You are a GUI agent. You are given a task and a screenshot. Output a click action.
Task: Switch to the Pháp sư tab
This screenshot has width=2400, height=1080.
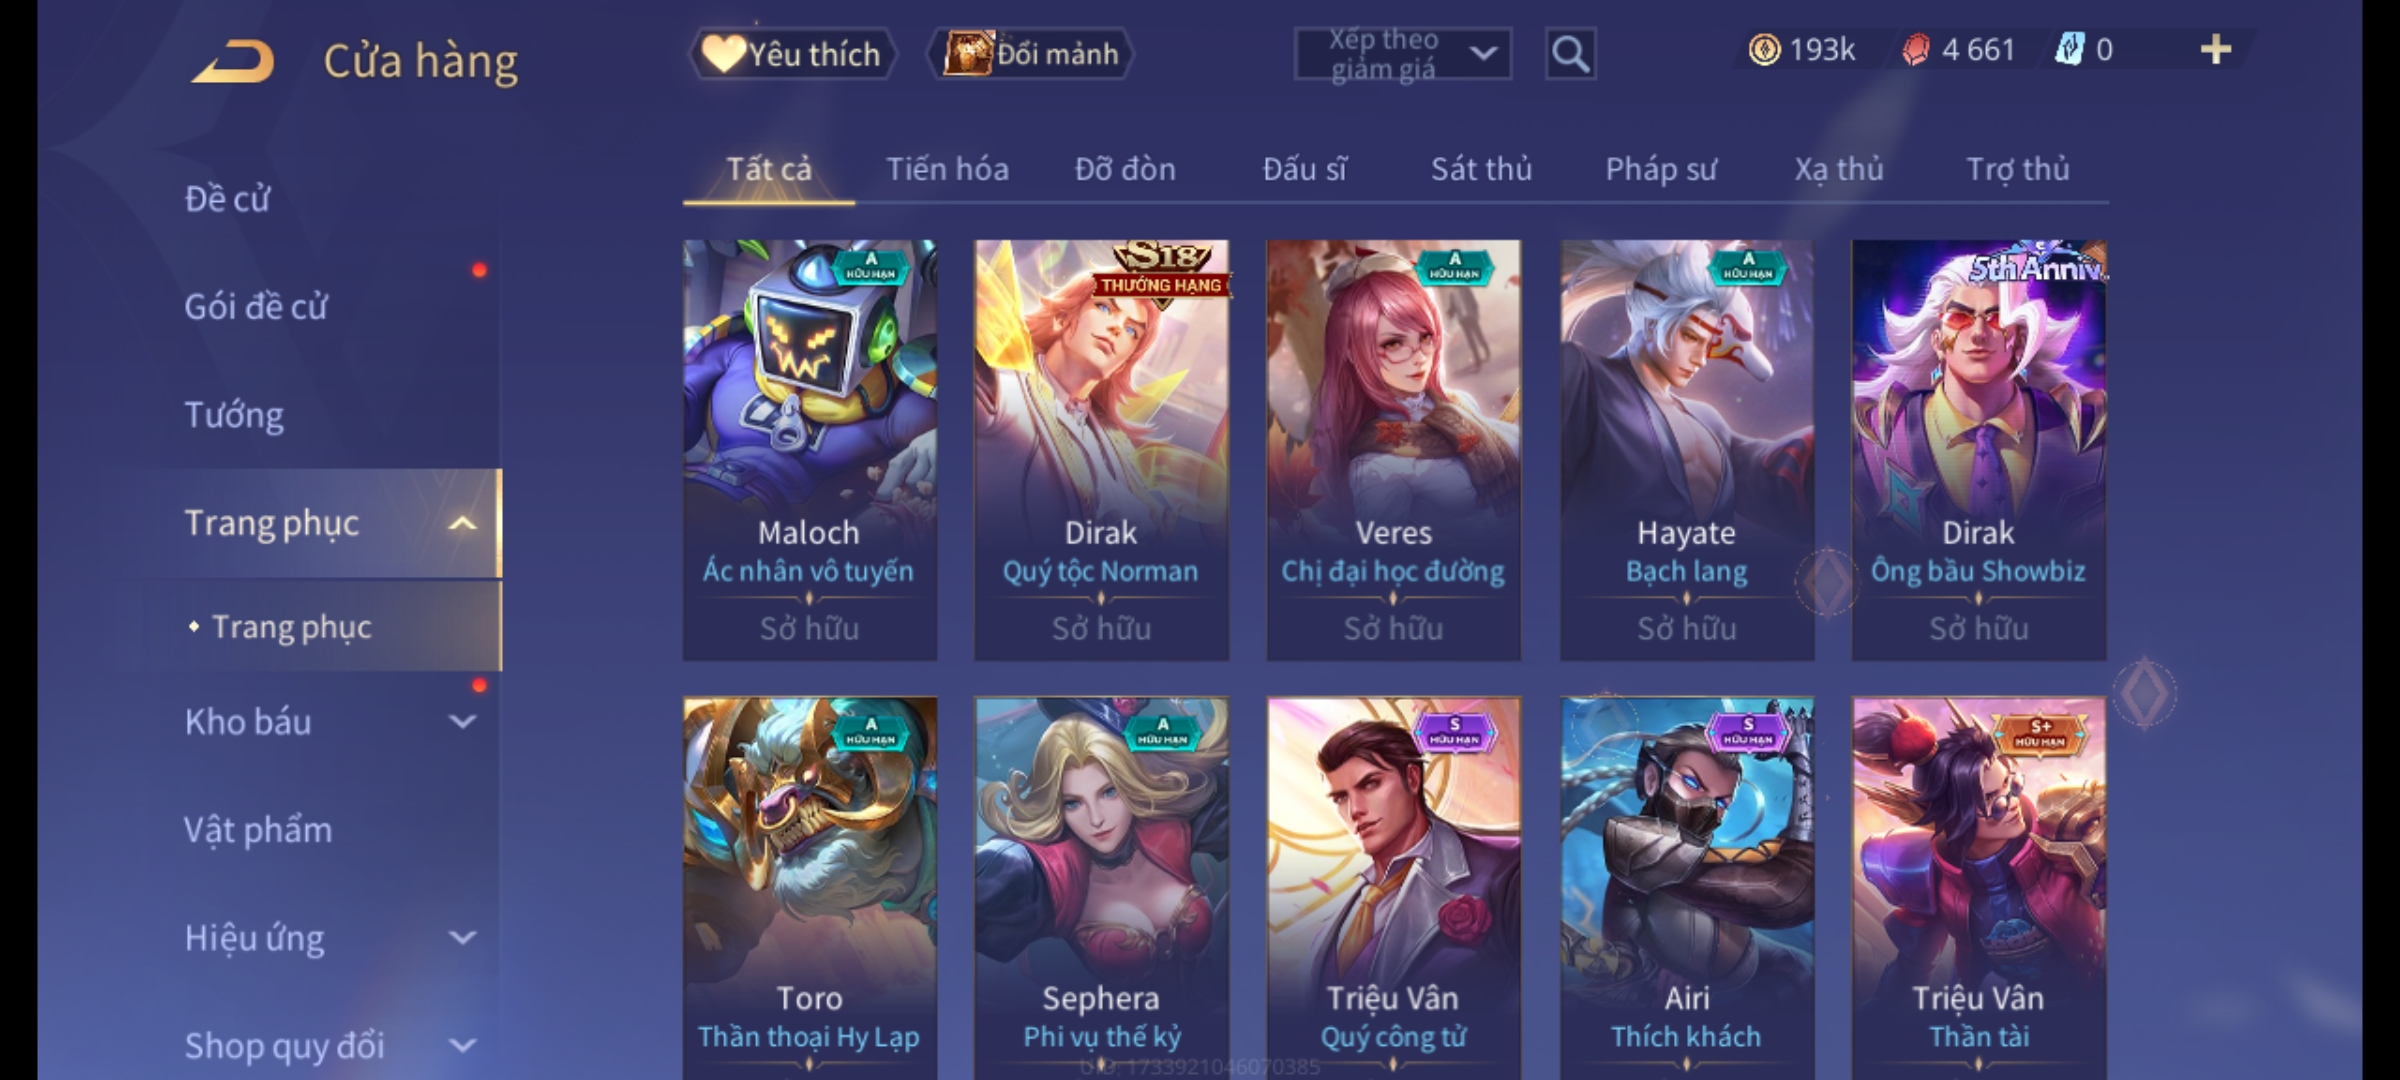pos(1661,169)
